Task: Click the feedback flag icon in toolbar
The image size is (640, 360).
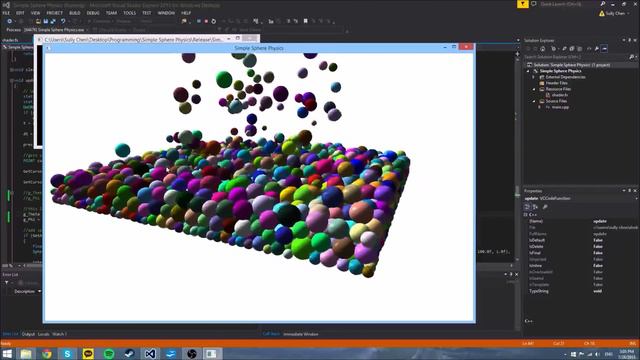Action: coord(184,21)
